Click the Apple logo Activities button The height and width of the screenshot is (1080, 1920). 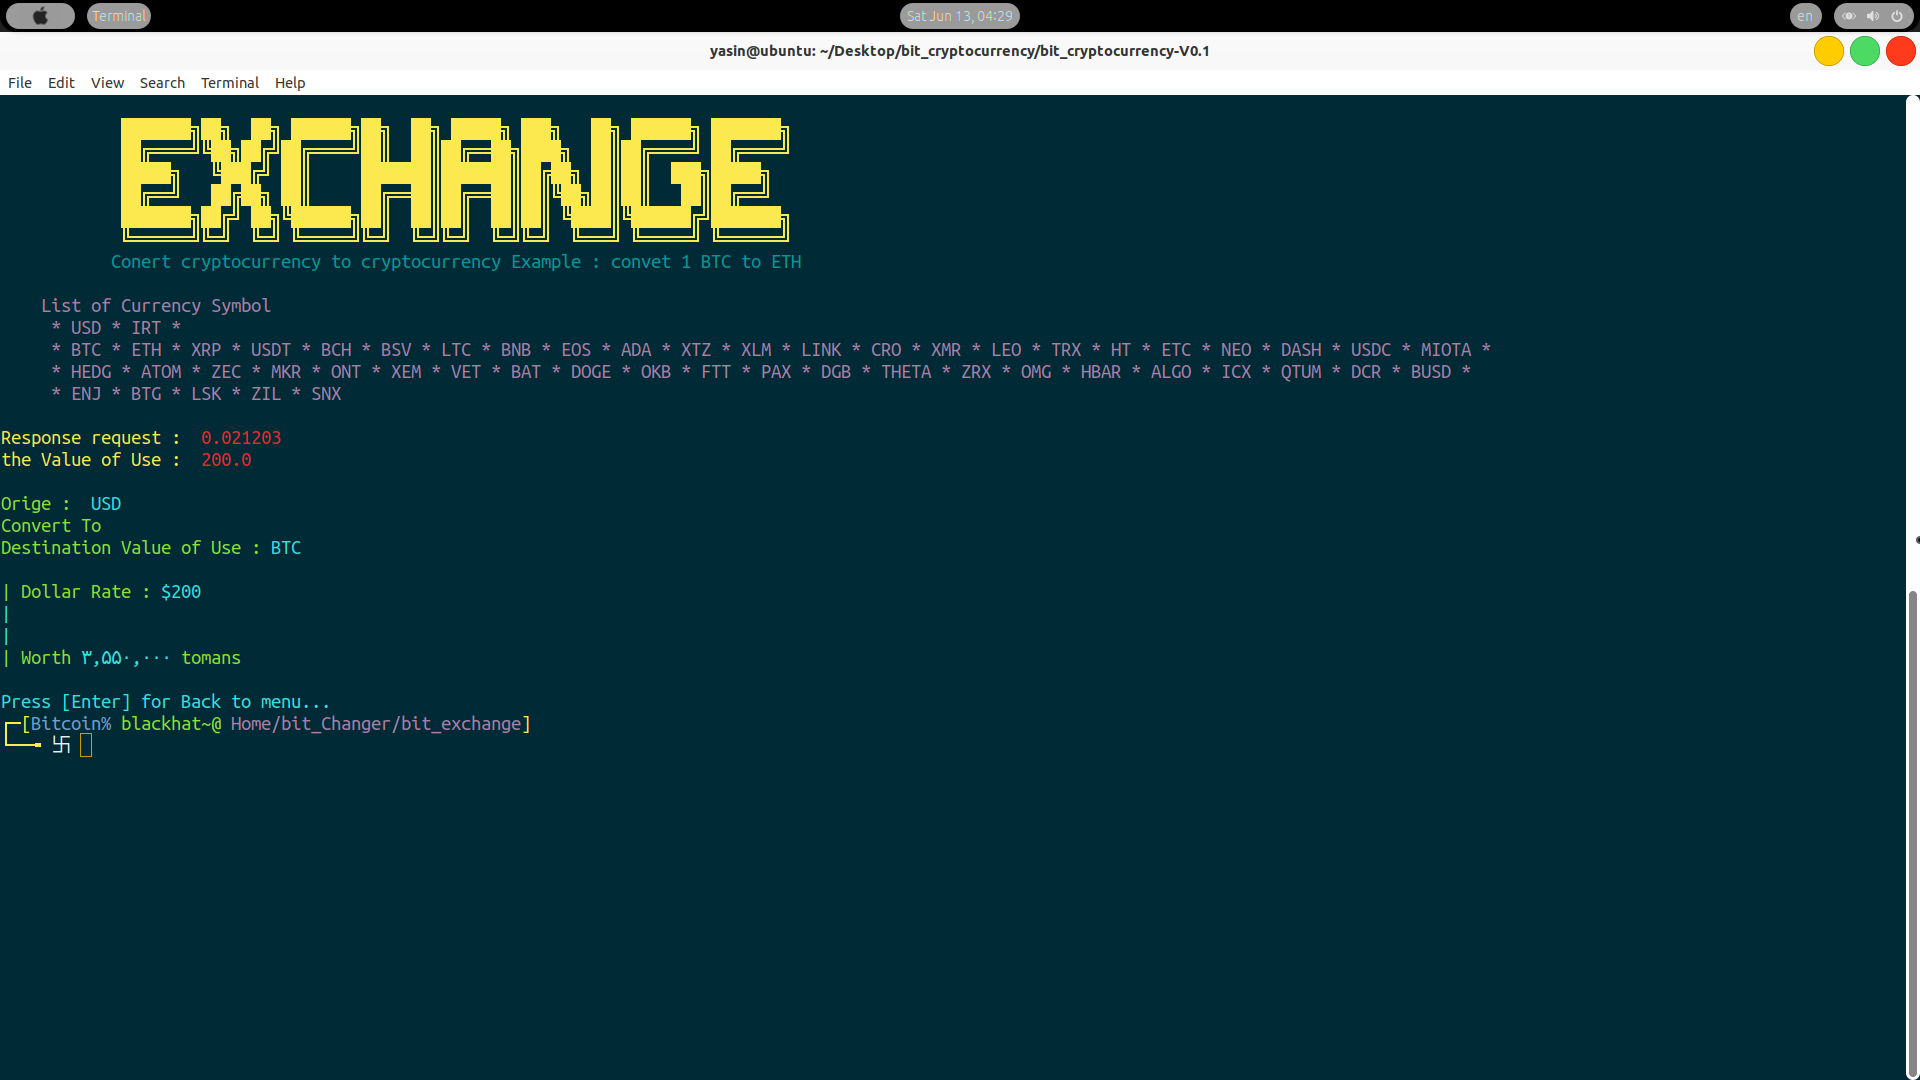[40, 16]
